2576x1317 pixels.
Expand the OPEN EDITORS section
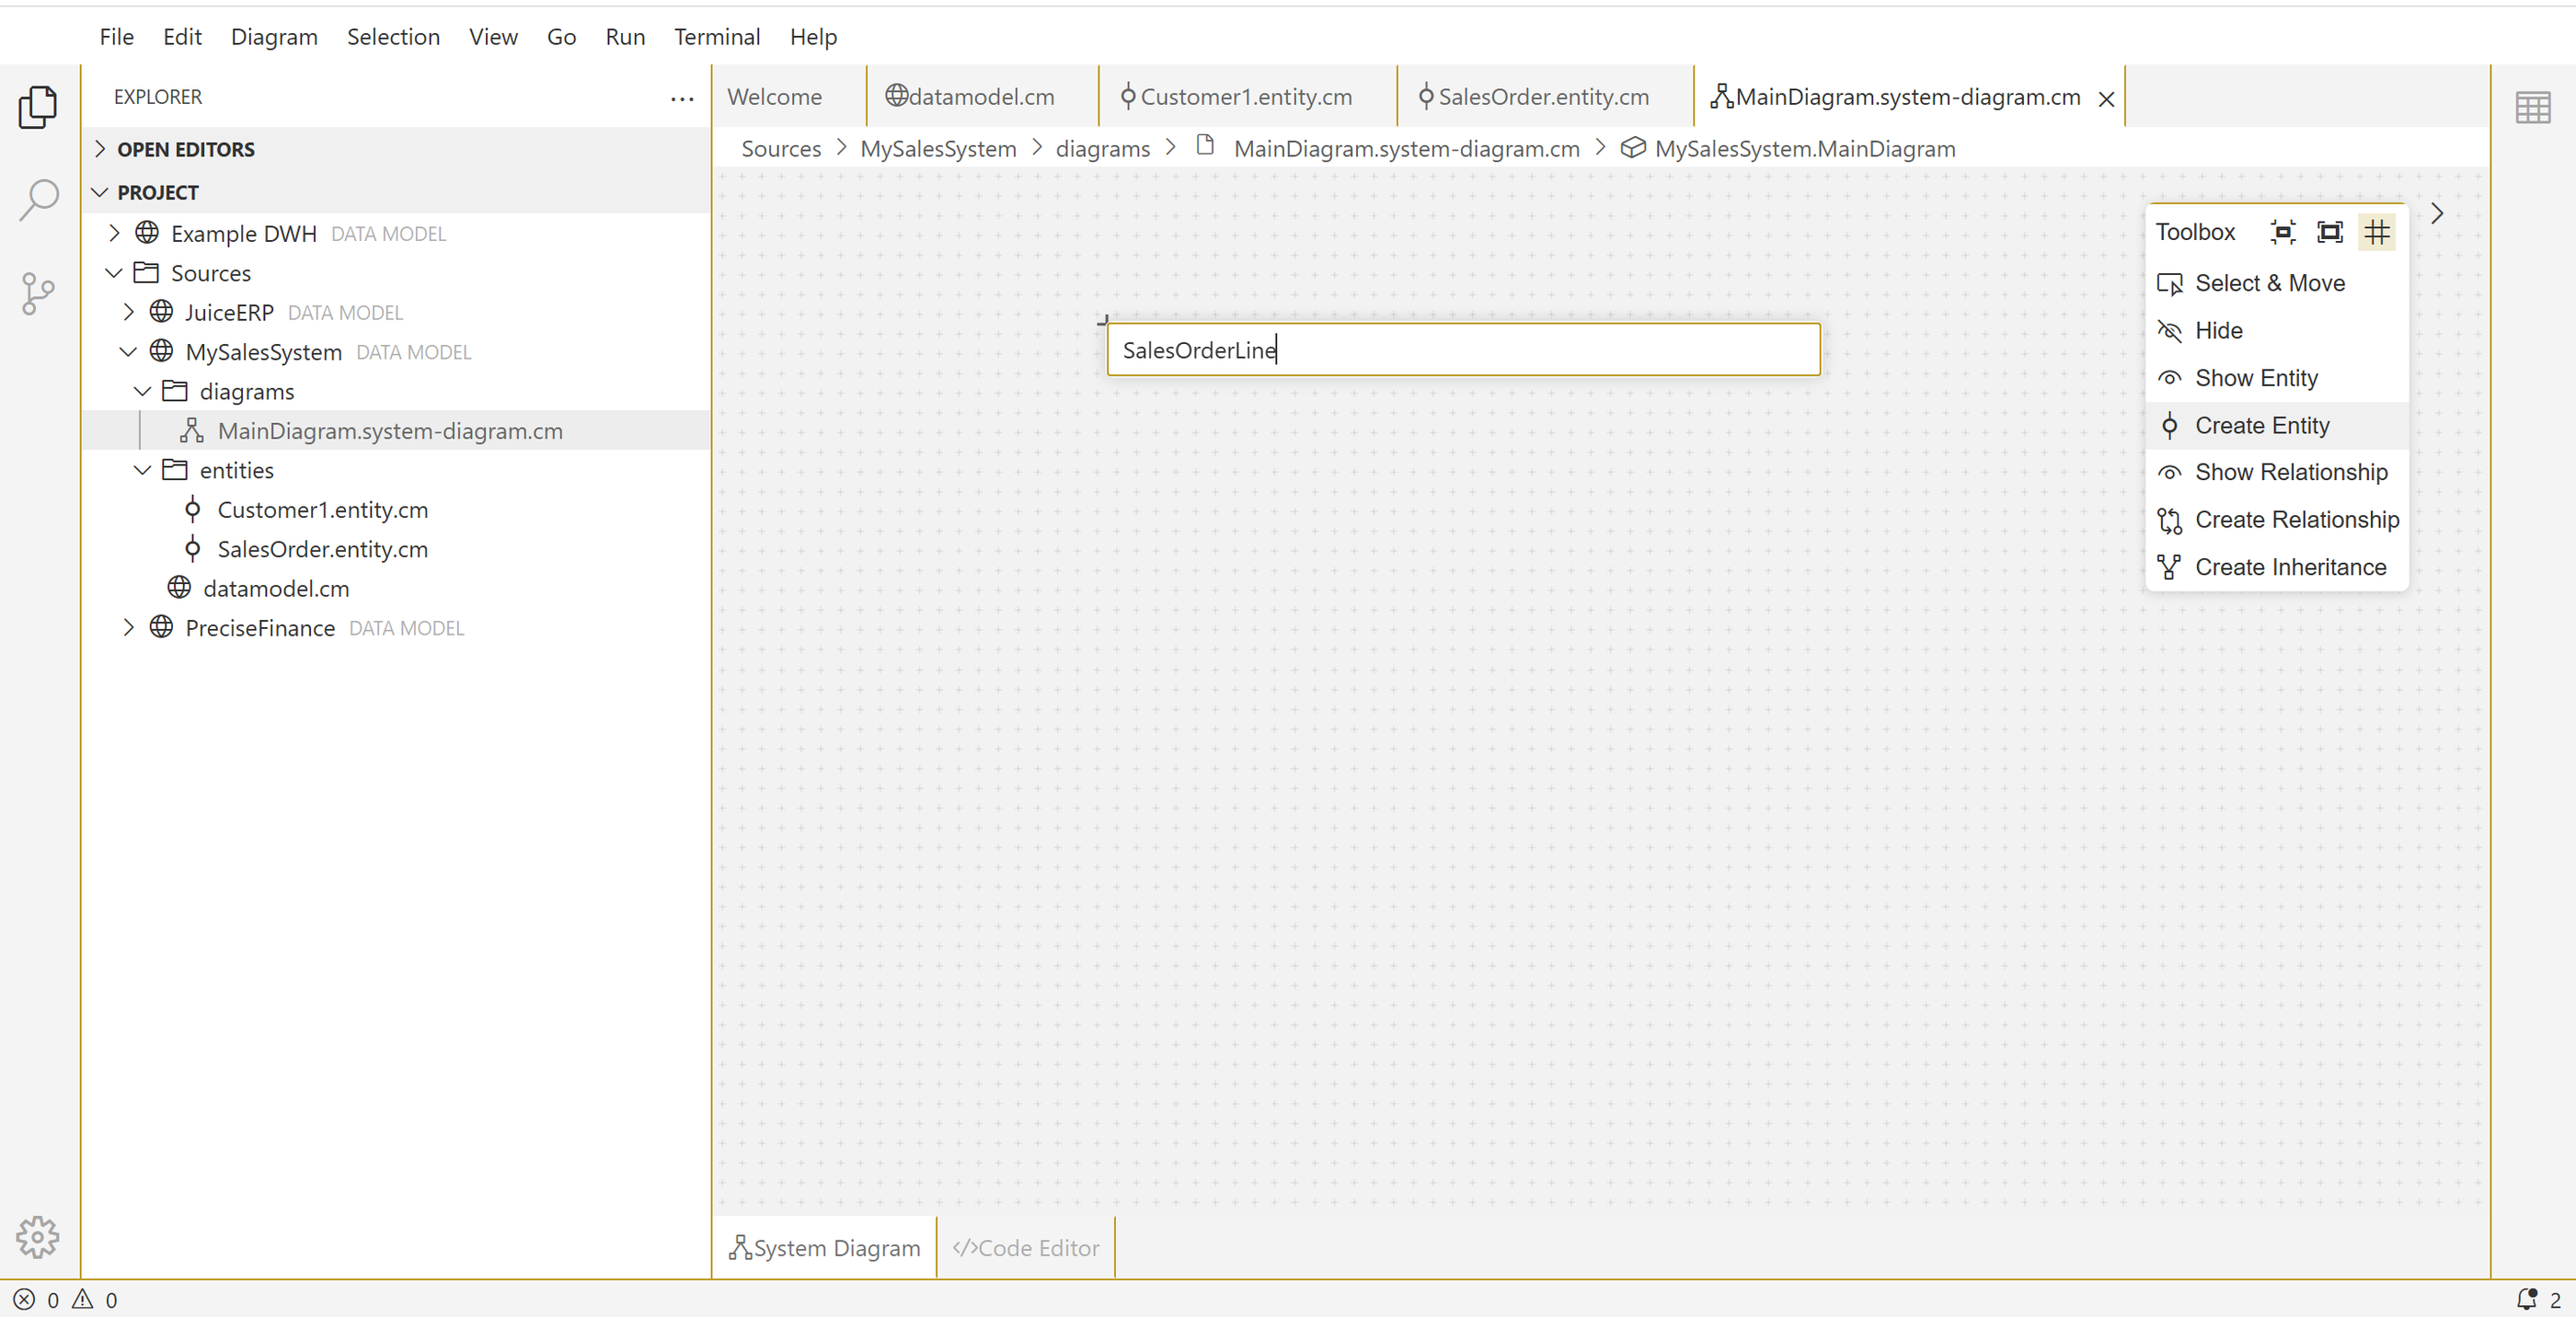(x=185, y=149)
